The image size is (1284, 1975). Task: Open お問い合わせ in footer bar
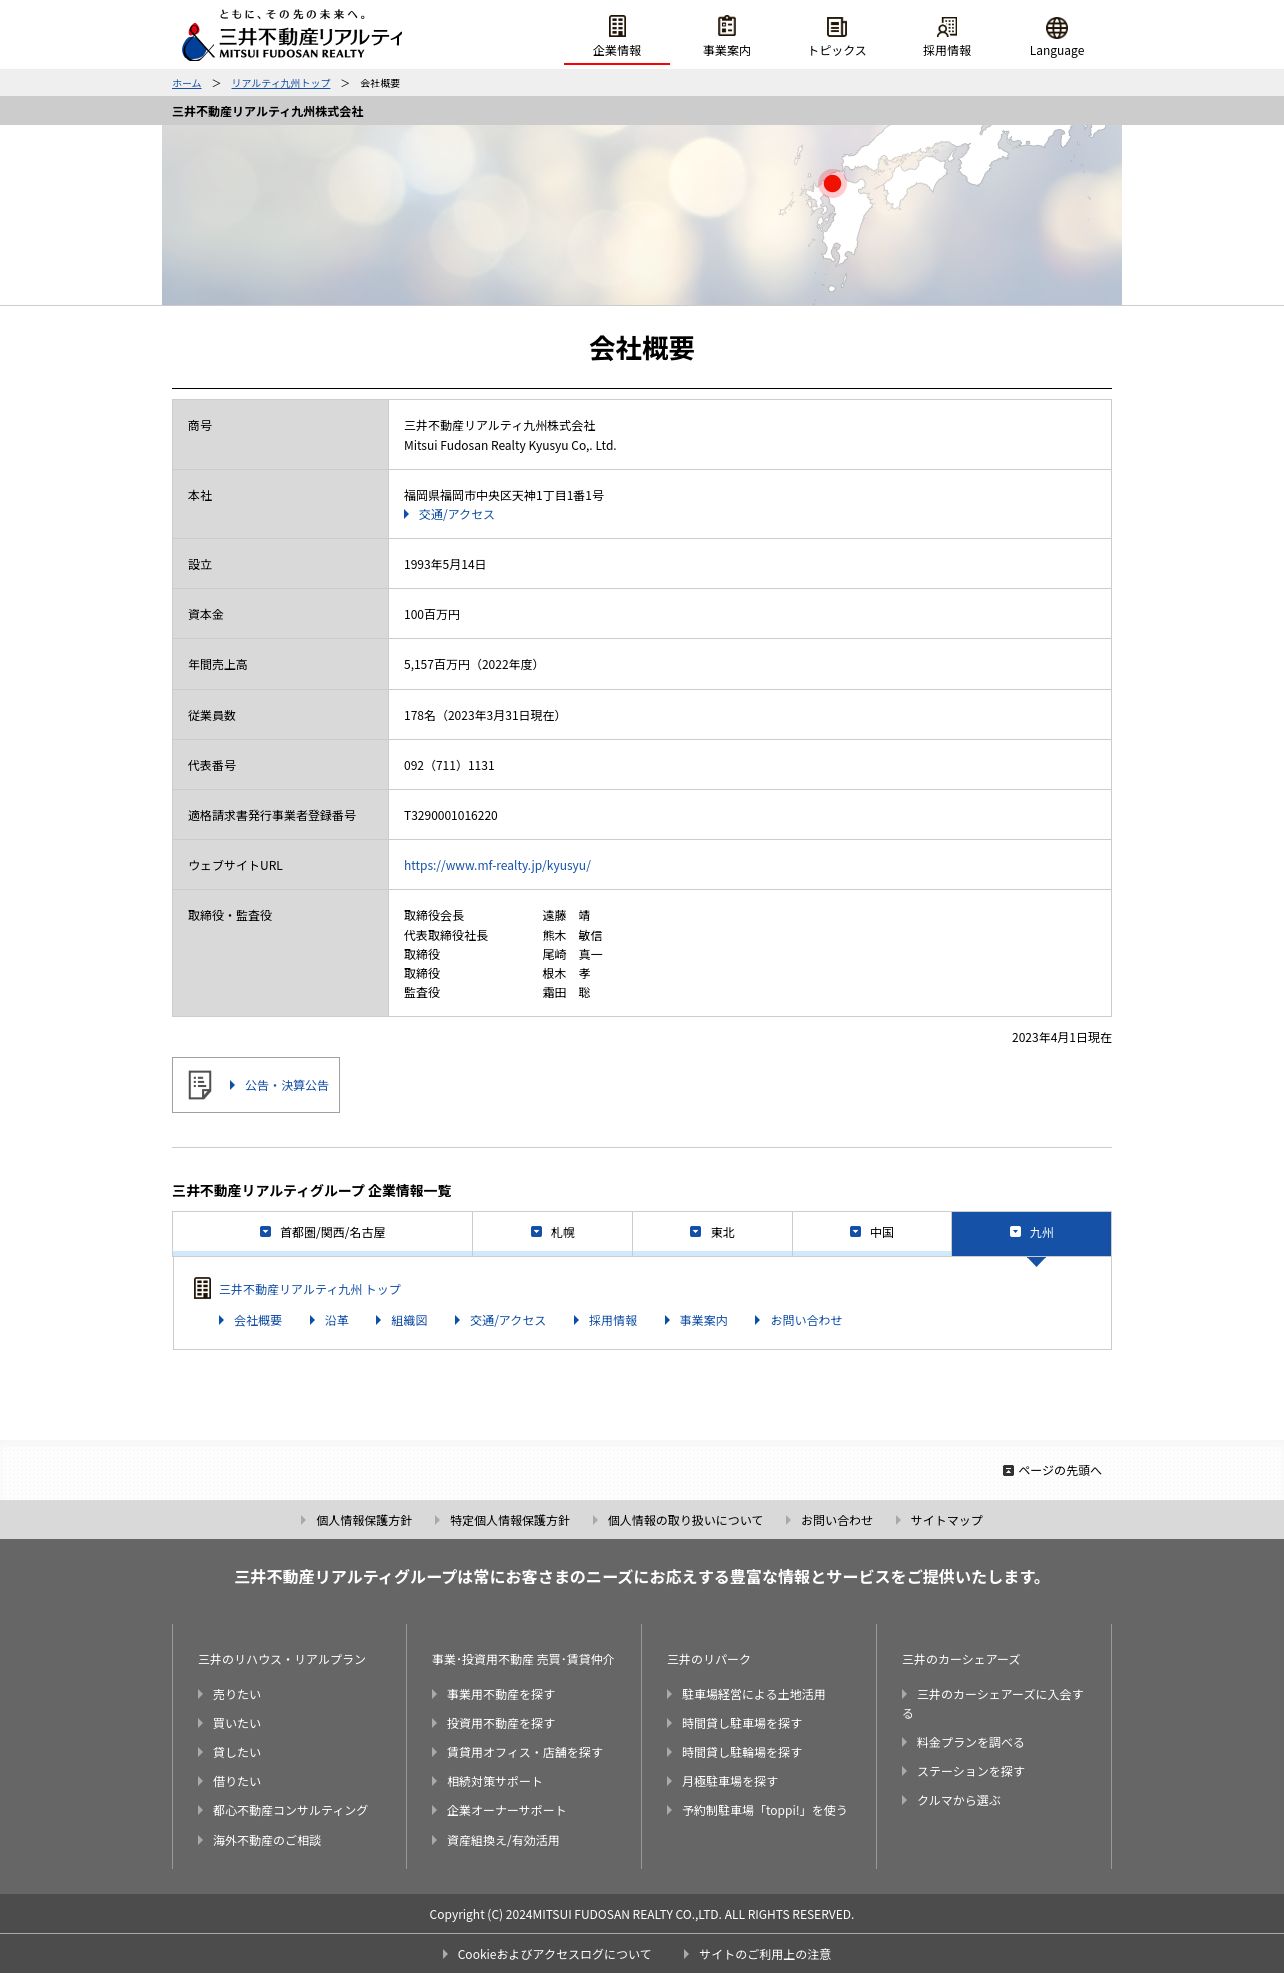836,1520
